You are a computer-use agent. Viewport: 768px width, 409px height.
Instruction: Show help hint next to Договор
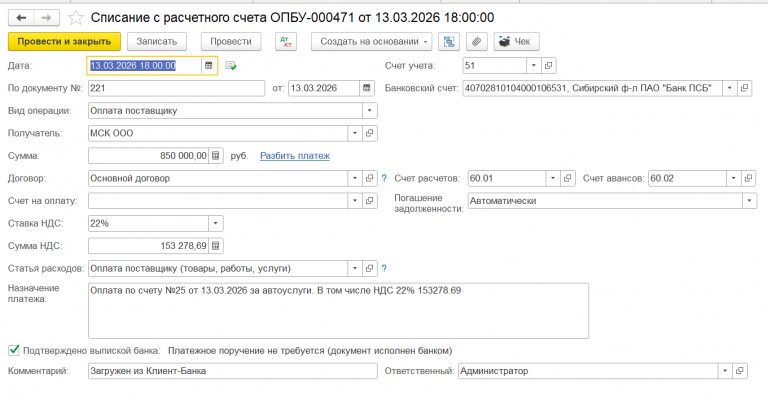pos(384,178)
